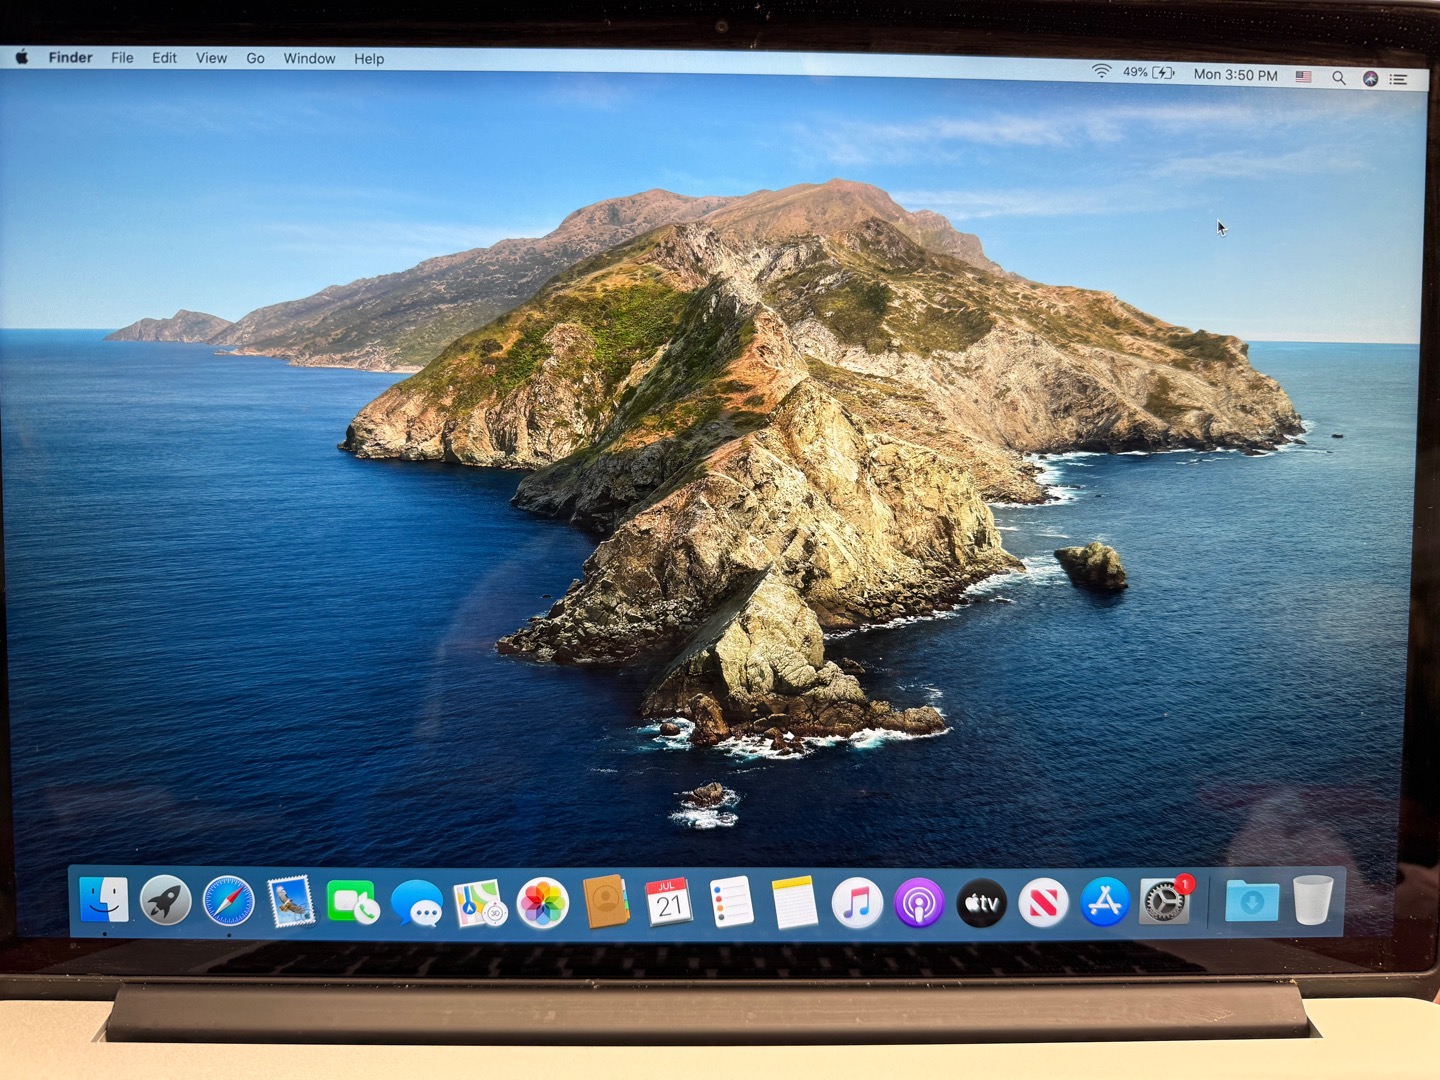The height and width of the screenshot is (1080, 1440).
Task: Expand the Wi-Fi status menu
Action: point(1101,71)
